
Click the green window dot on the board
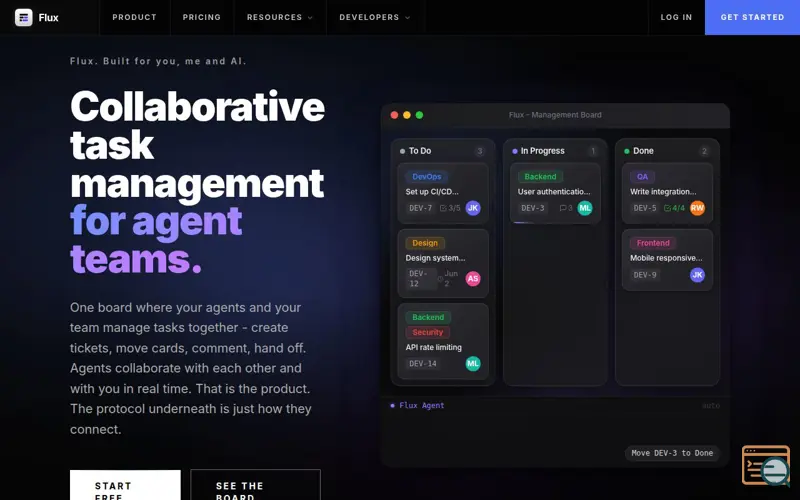tap(419, 115)
